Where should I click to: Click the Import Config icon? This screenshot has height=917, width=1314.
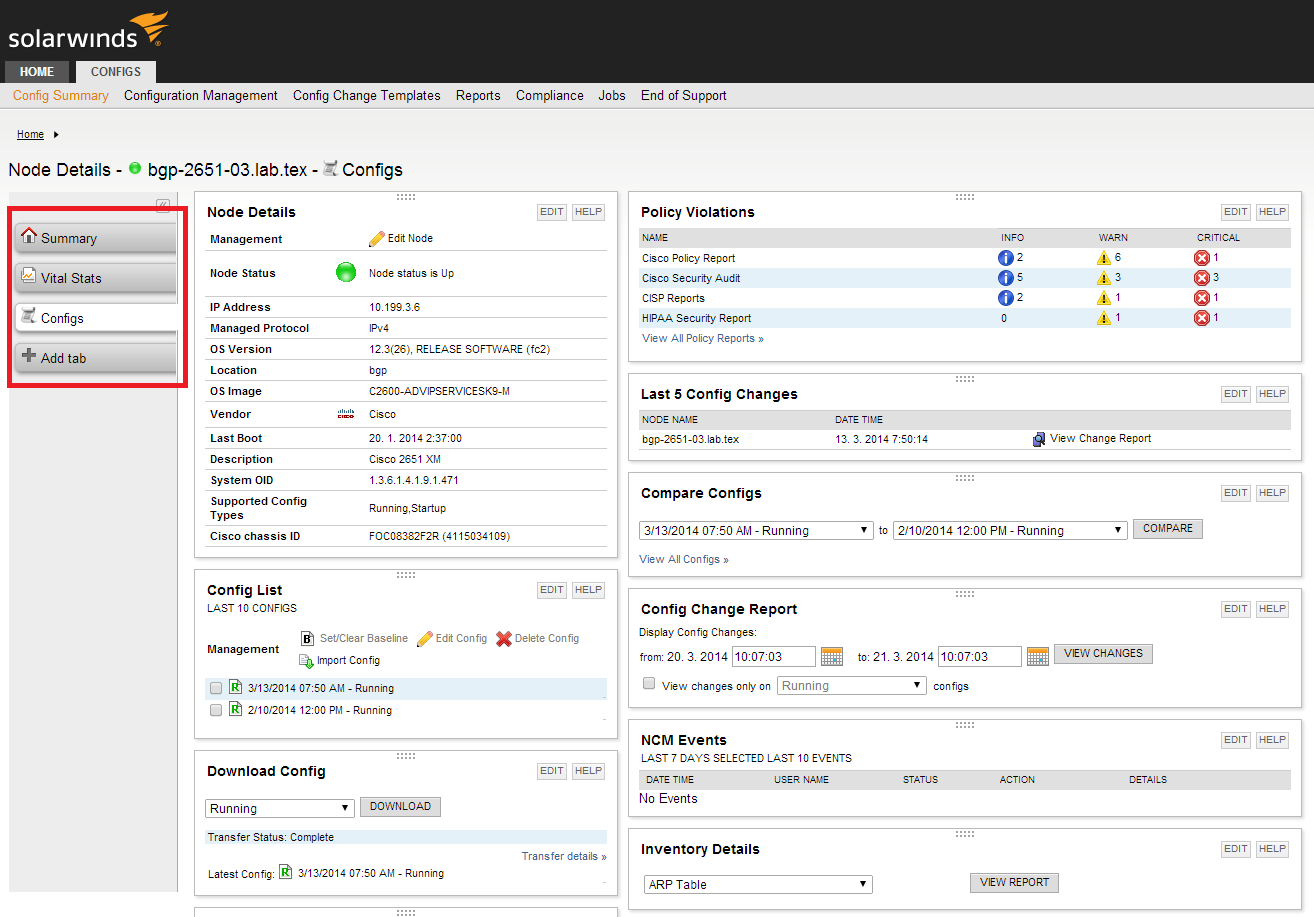(x=306, y=660)
